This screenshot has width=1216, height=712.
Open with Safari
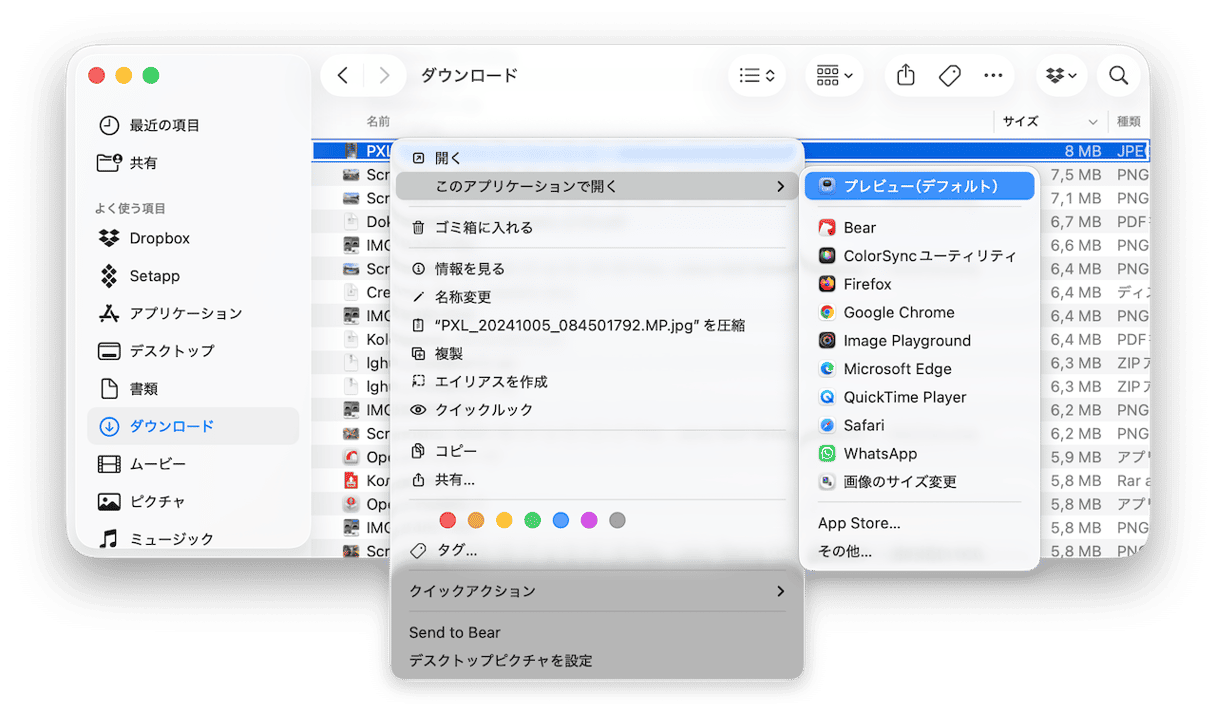point(919,425)
